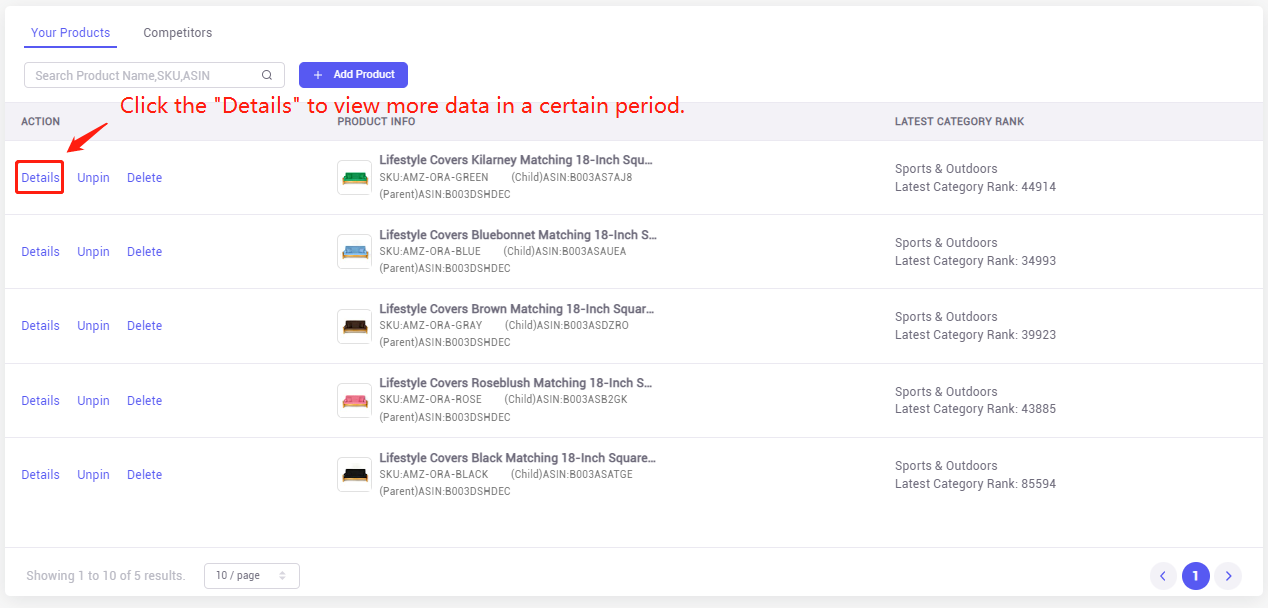Open Details for the Kilarney product
1268x608 pixels.
(x=41, y=178)
